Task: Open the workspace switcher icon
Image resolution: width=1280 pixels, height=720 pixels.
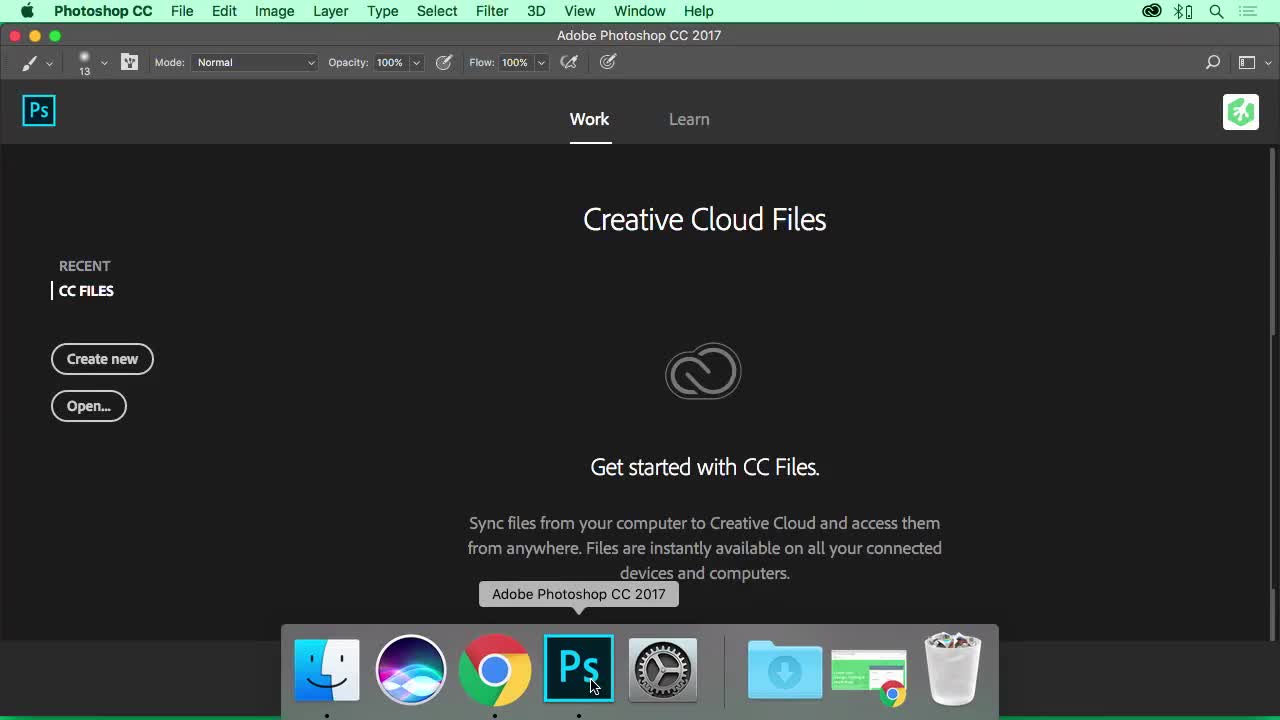Action: [1247, 62]
